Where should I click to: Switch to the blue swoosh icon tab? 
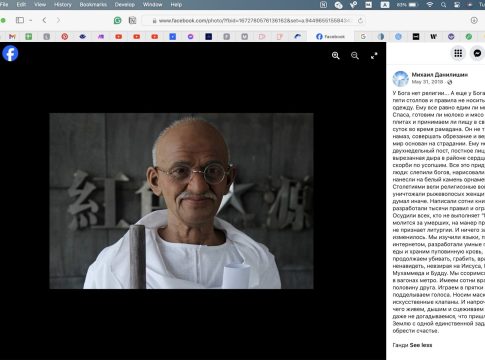coord(297,36)
